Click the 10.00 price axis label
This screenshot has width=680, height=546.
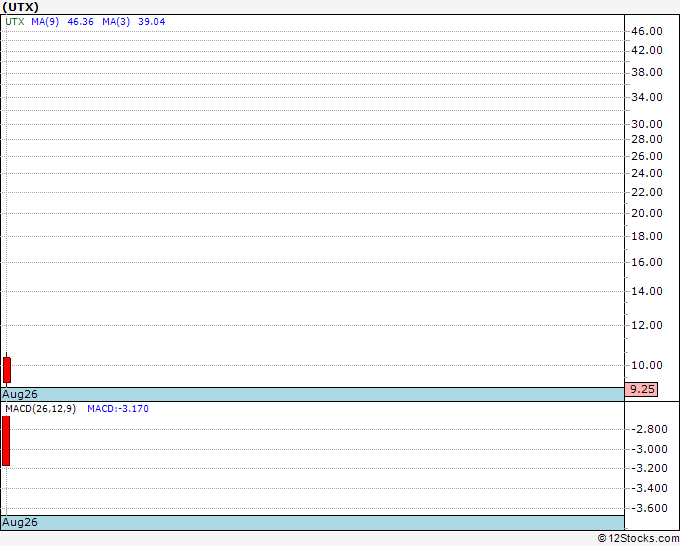(647, 365)
